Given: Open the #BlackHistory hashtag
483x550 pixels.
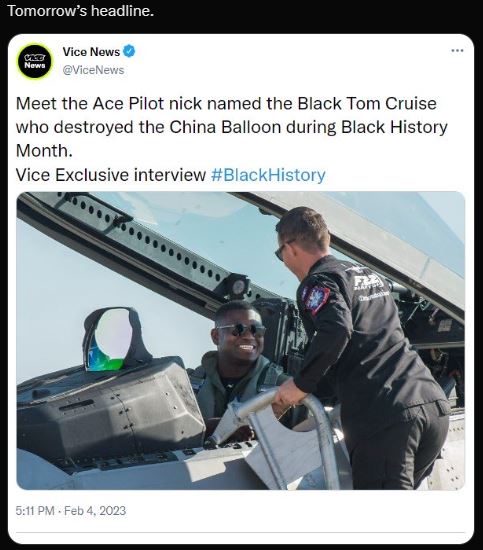Looking at the screenshot, I should (x=268, y=175).
